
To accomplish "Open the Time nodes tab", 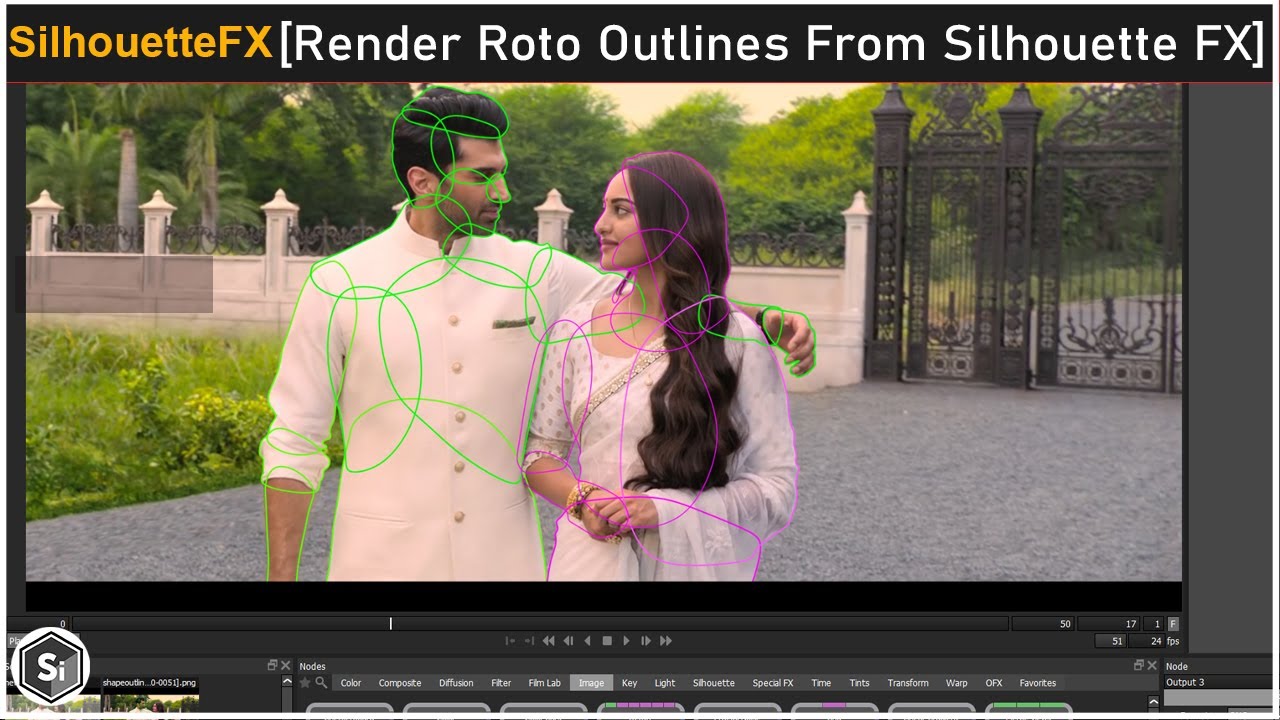I will click(821, 683).
